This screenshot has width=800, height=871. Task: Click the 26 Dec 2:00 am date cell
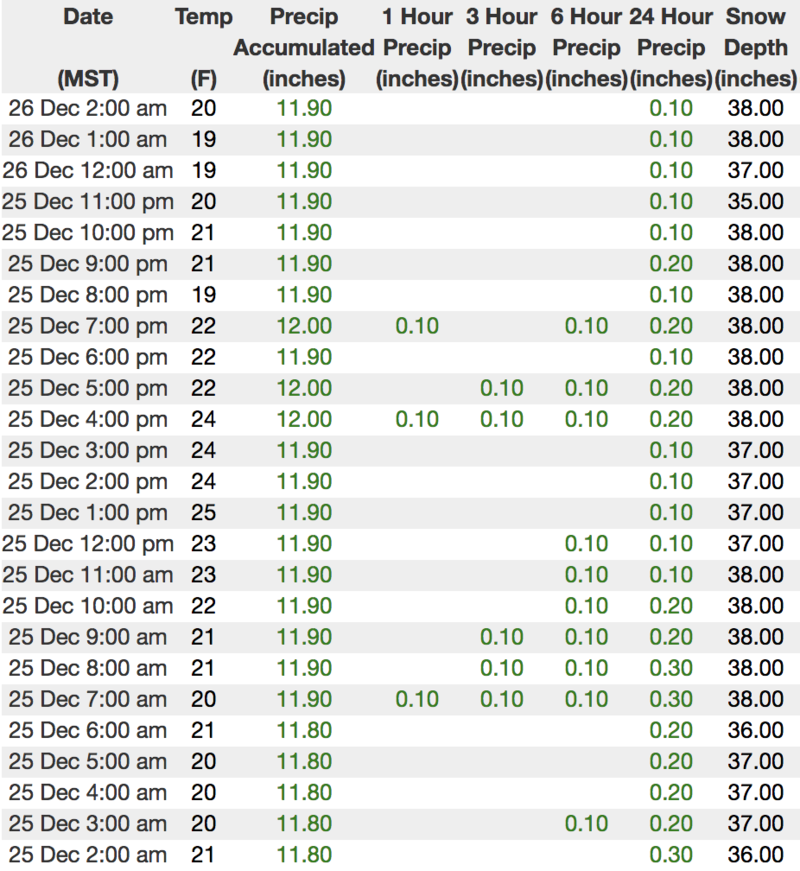click(x=87, y=108)
